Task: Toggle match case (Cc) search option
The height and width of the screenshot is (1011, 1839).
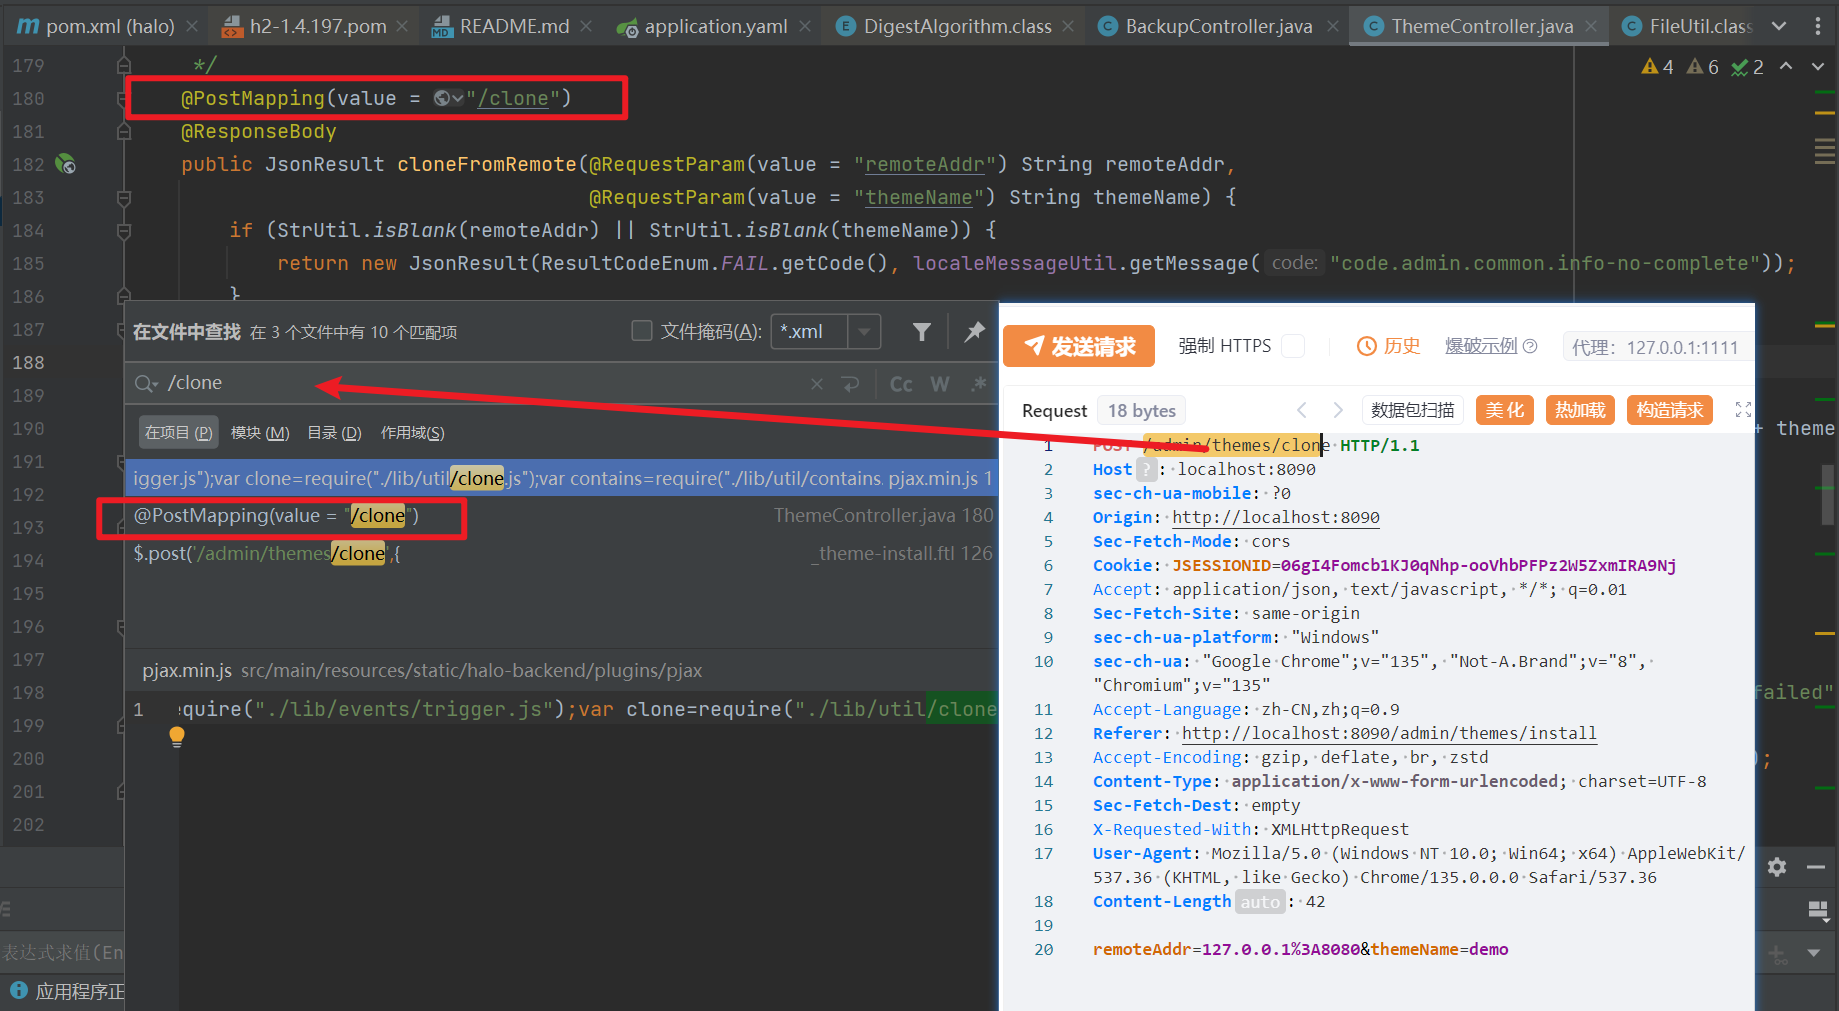Action: [x=900, y=384]
